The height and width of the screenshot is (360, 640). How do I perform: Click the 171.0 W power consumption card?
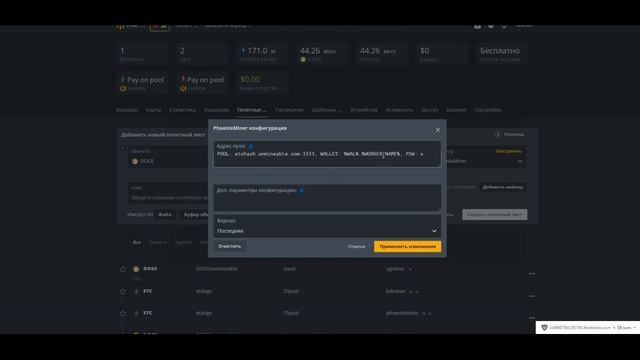(262, 54)
